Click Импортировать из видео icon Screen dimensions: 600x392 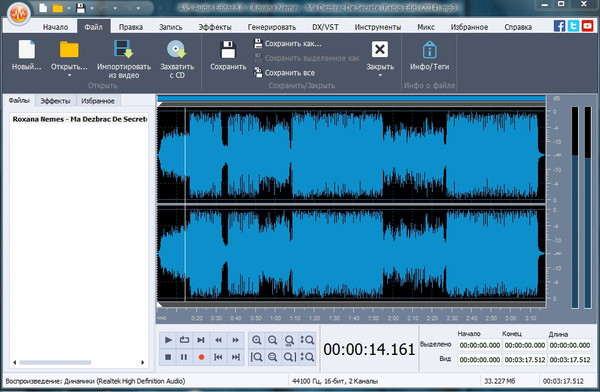[x=123, y=49]
